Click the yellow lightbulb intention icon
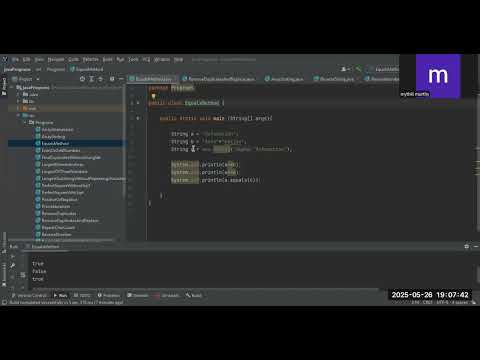Image resolution: width=480 pixels, height=360 pixels. tap(153, 96)
